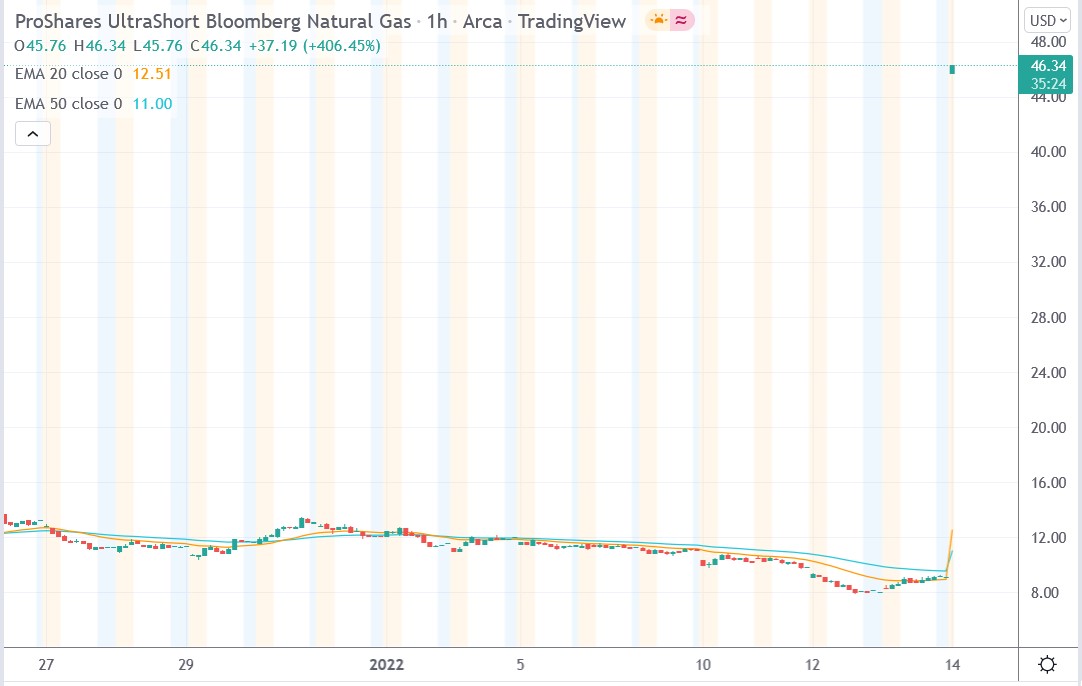Open chart settings via the gear icon

click(1047, 665)
